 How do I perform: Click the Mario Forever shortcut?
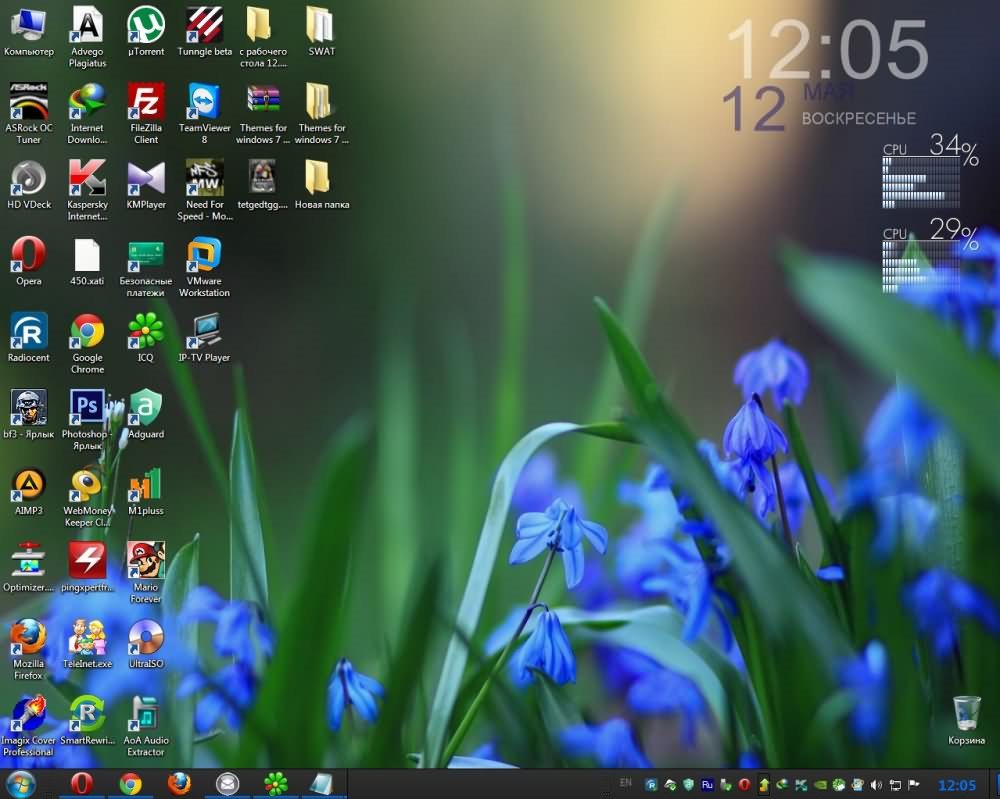click(146, 561)
